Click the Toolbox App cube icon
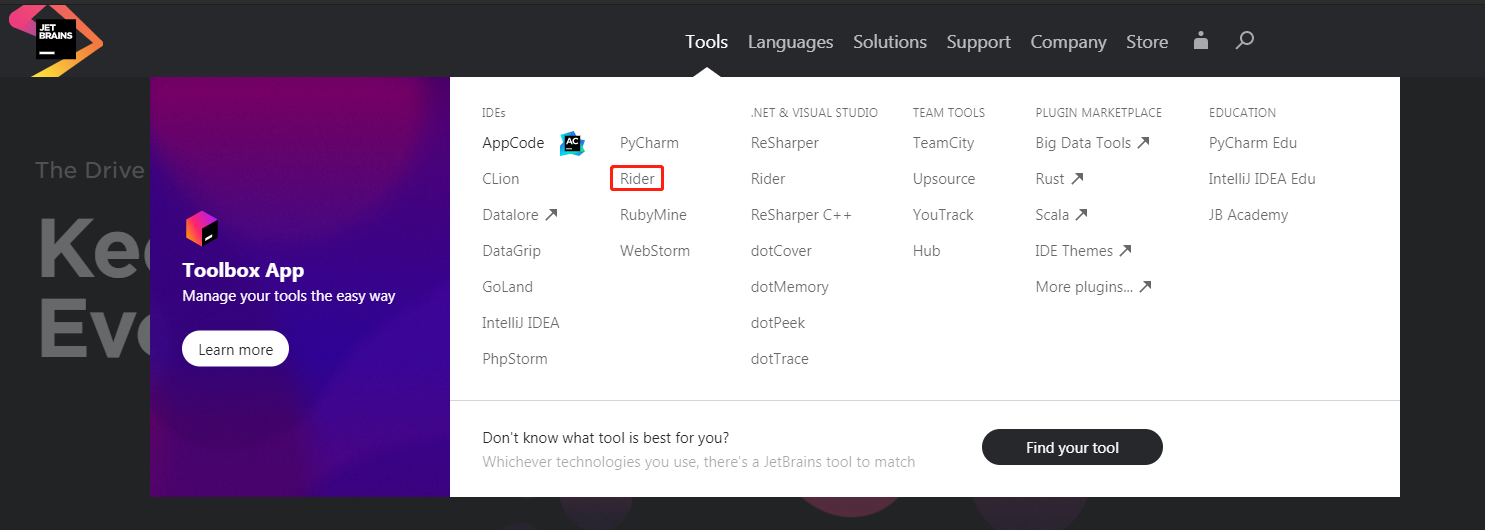1485x530 pixels. 201,229
